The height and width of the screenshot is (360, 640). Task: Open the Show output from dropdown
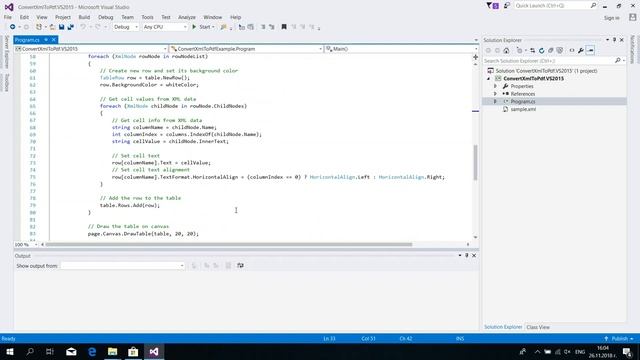coord(122,266)
